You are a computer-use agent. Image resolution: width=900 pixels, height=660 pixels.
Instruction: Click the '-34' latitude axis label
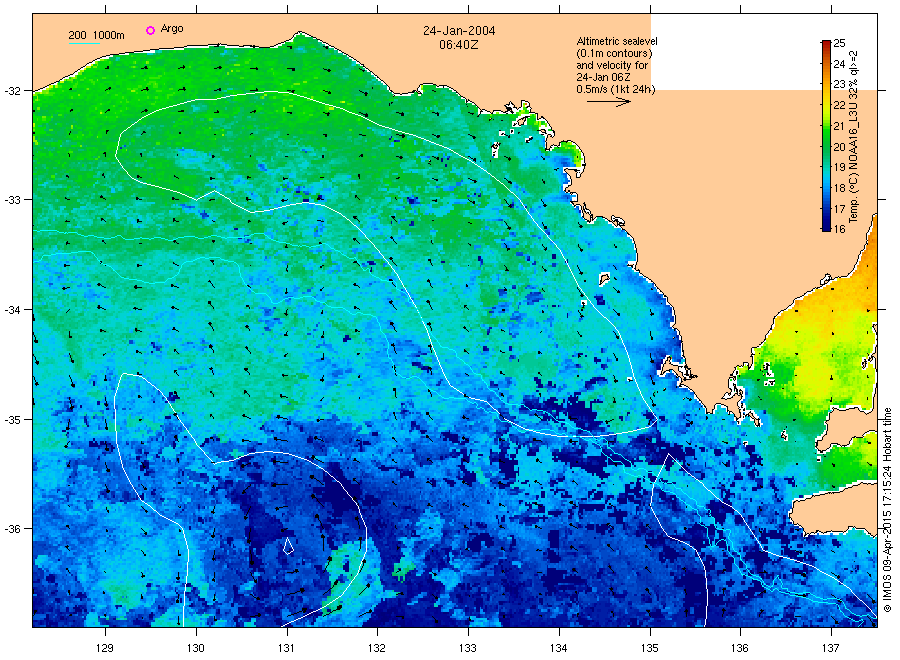11,310
